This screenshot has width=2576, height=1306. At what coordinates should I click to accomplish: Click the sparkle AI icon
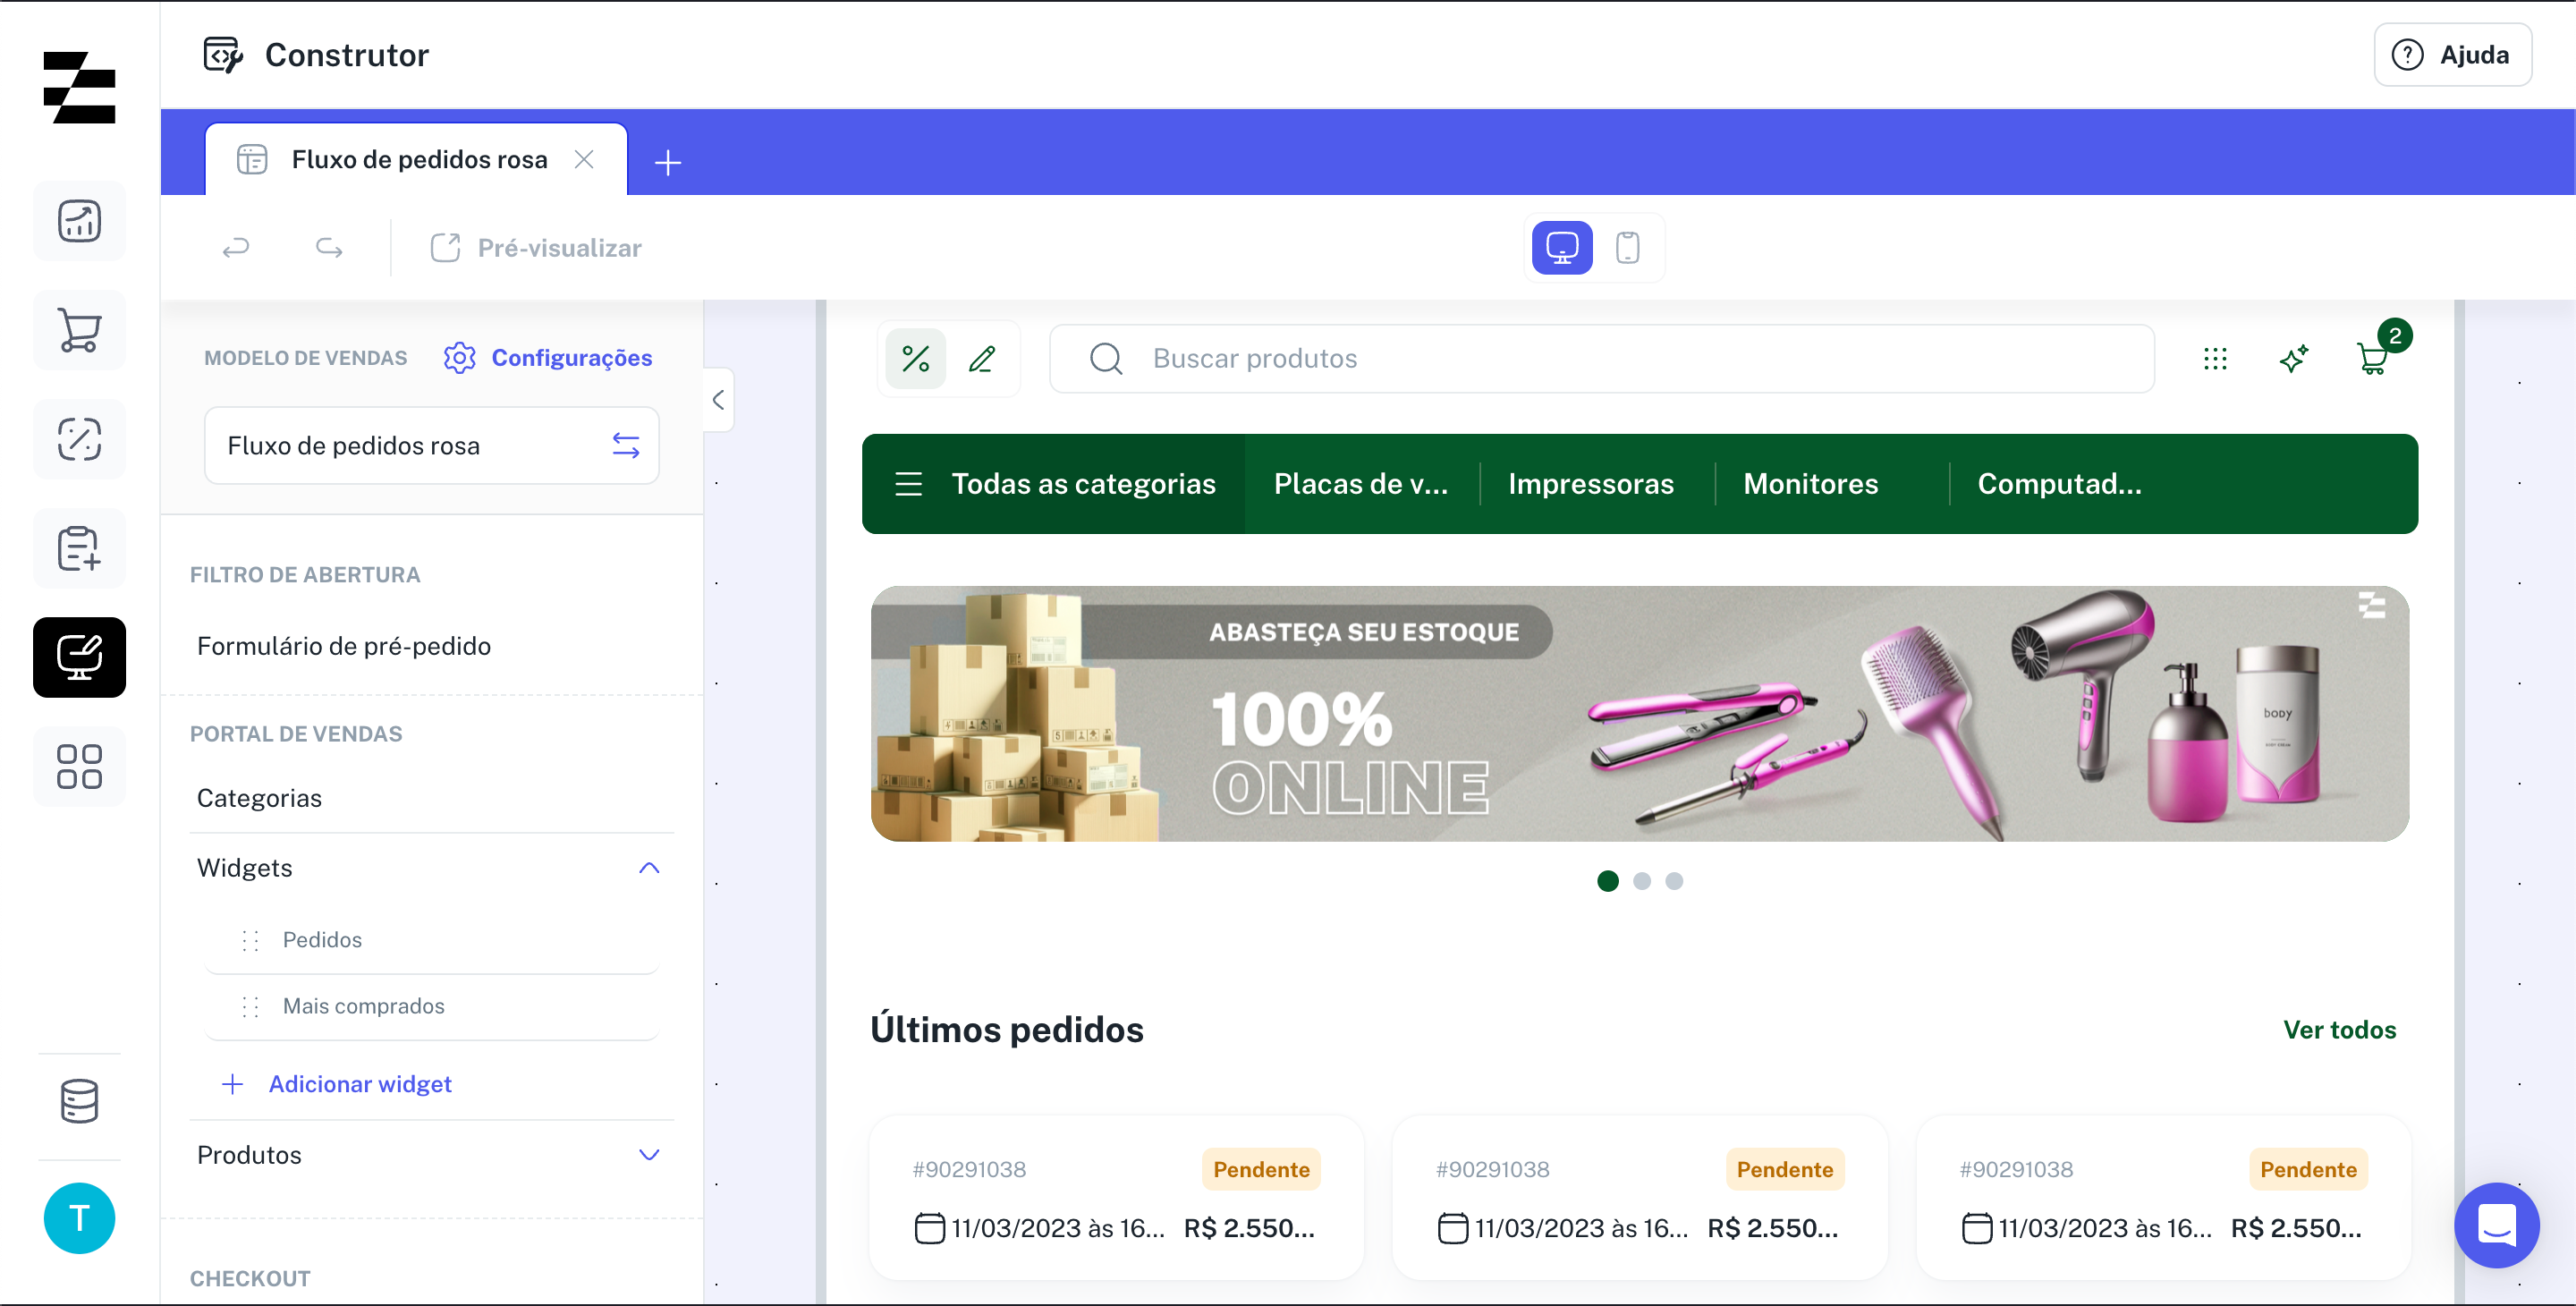pyautogui.click(x=2294, y=358)
